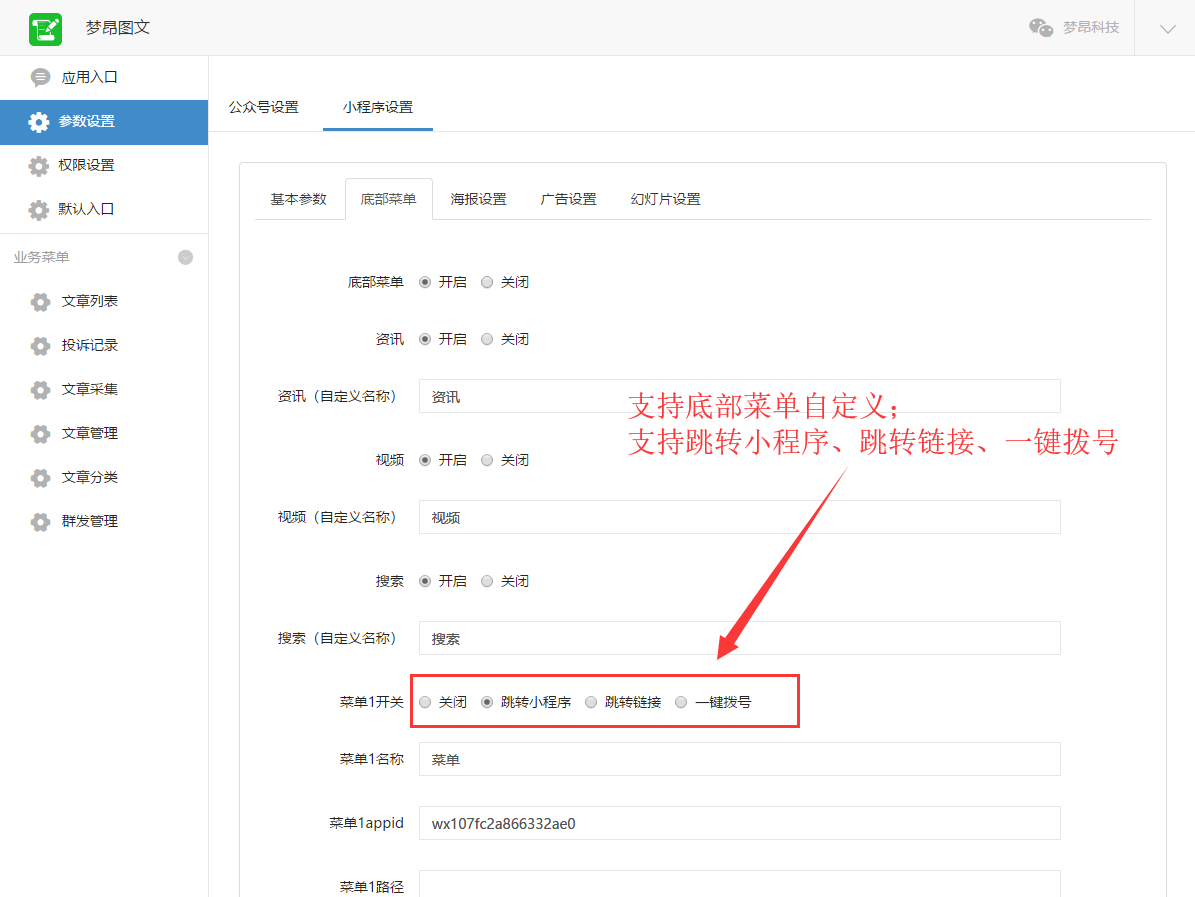The image size is (1195, 897).
Task: Click the 资讯（自定义名称） input field
Action: pos(739,396)
